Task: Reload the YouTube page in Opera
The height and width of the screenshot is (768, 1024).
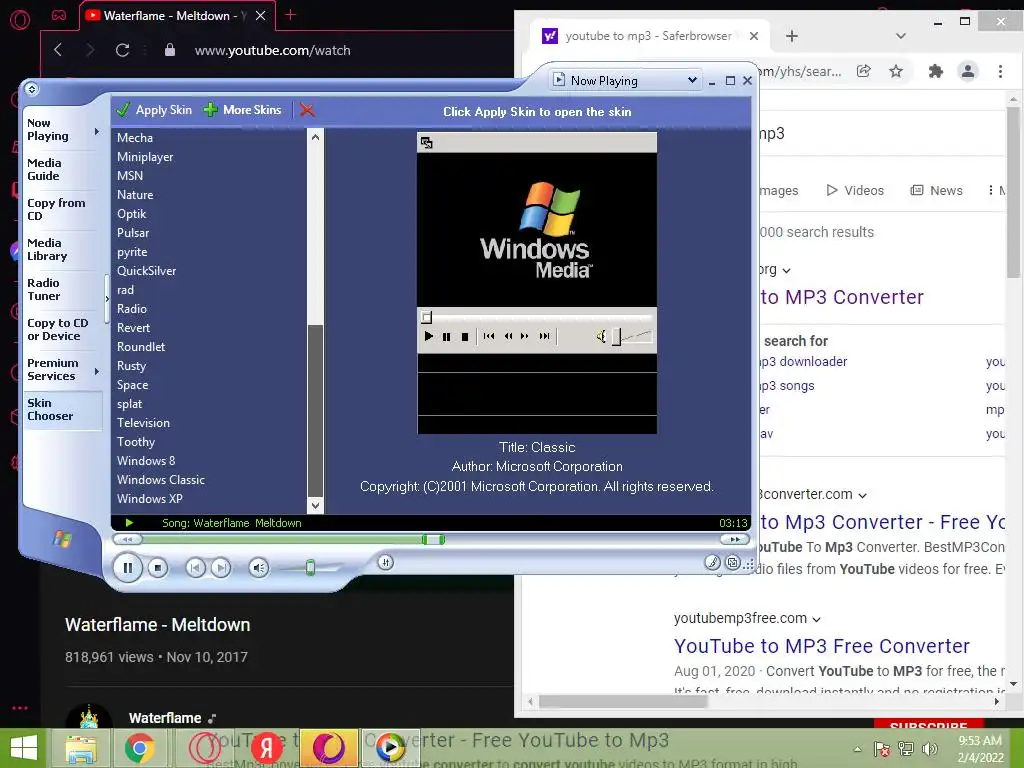Action: tap(122, 50)
